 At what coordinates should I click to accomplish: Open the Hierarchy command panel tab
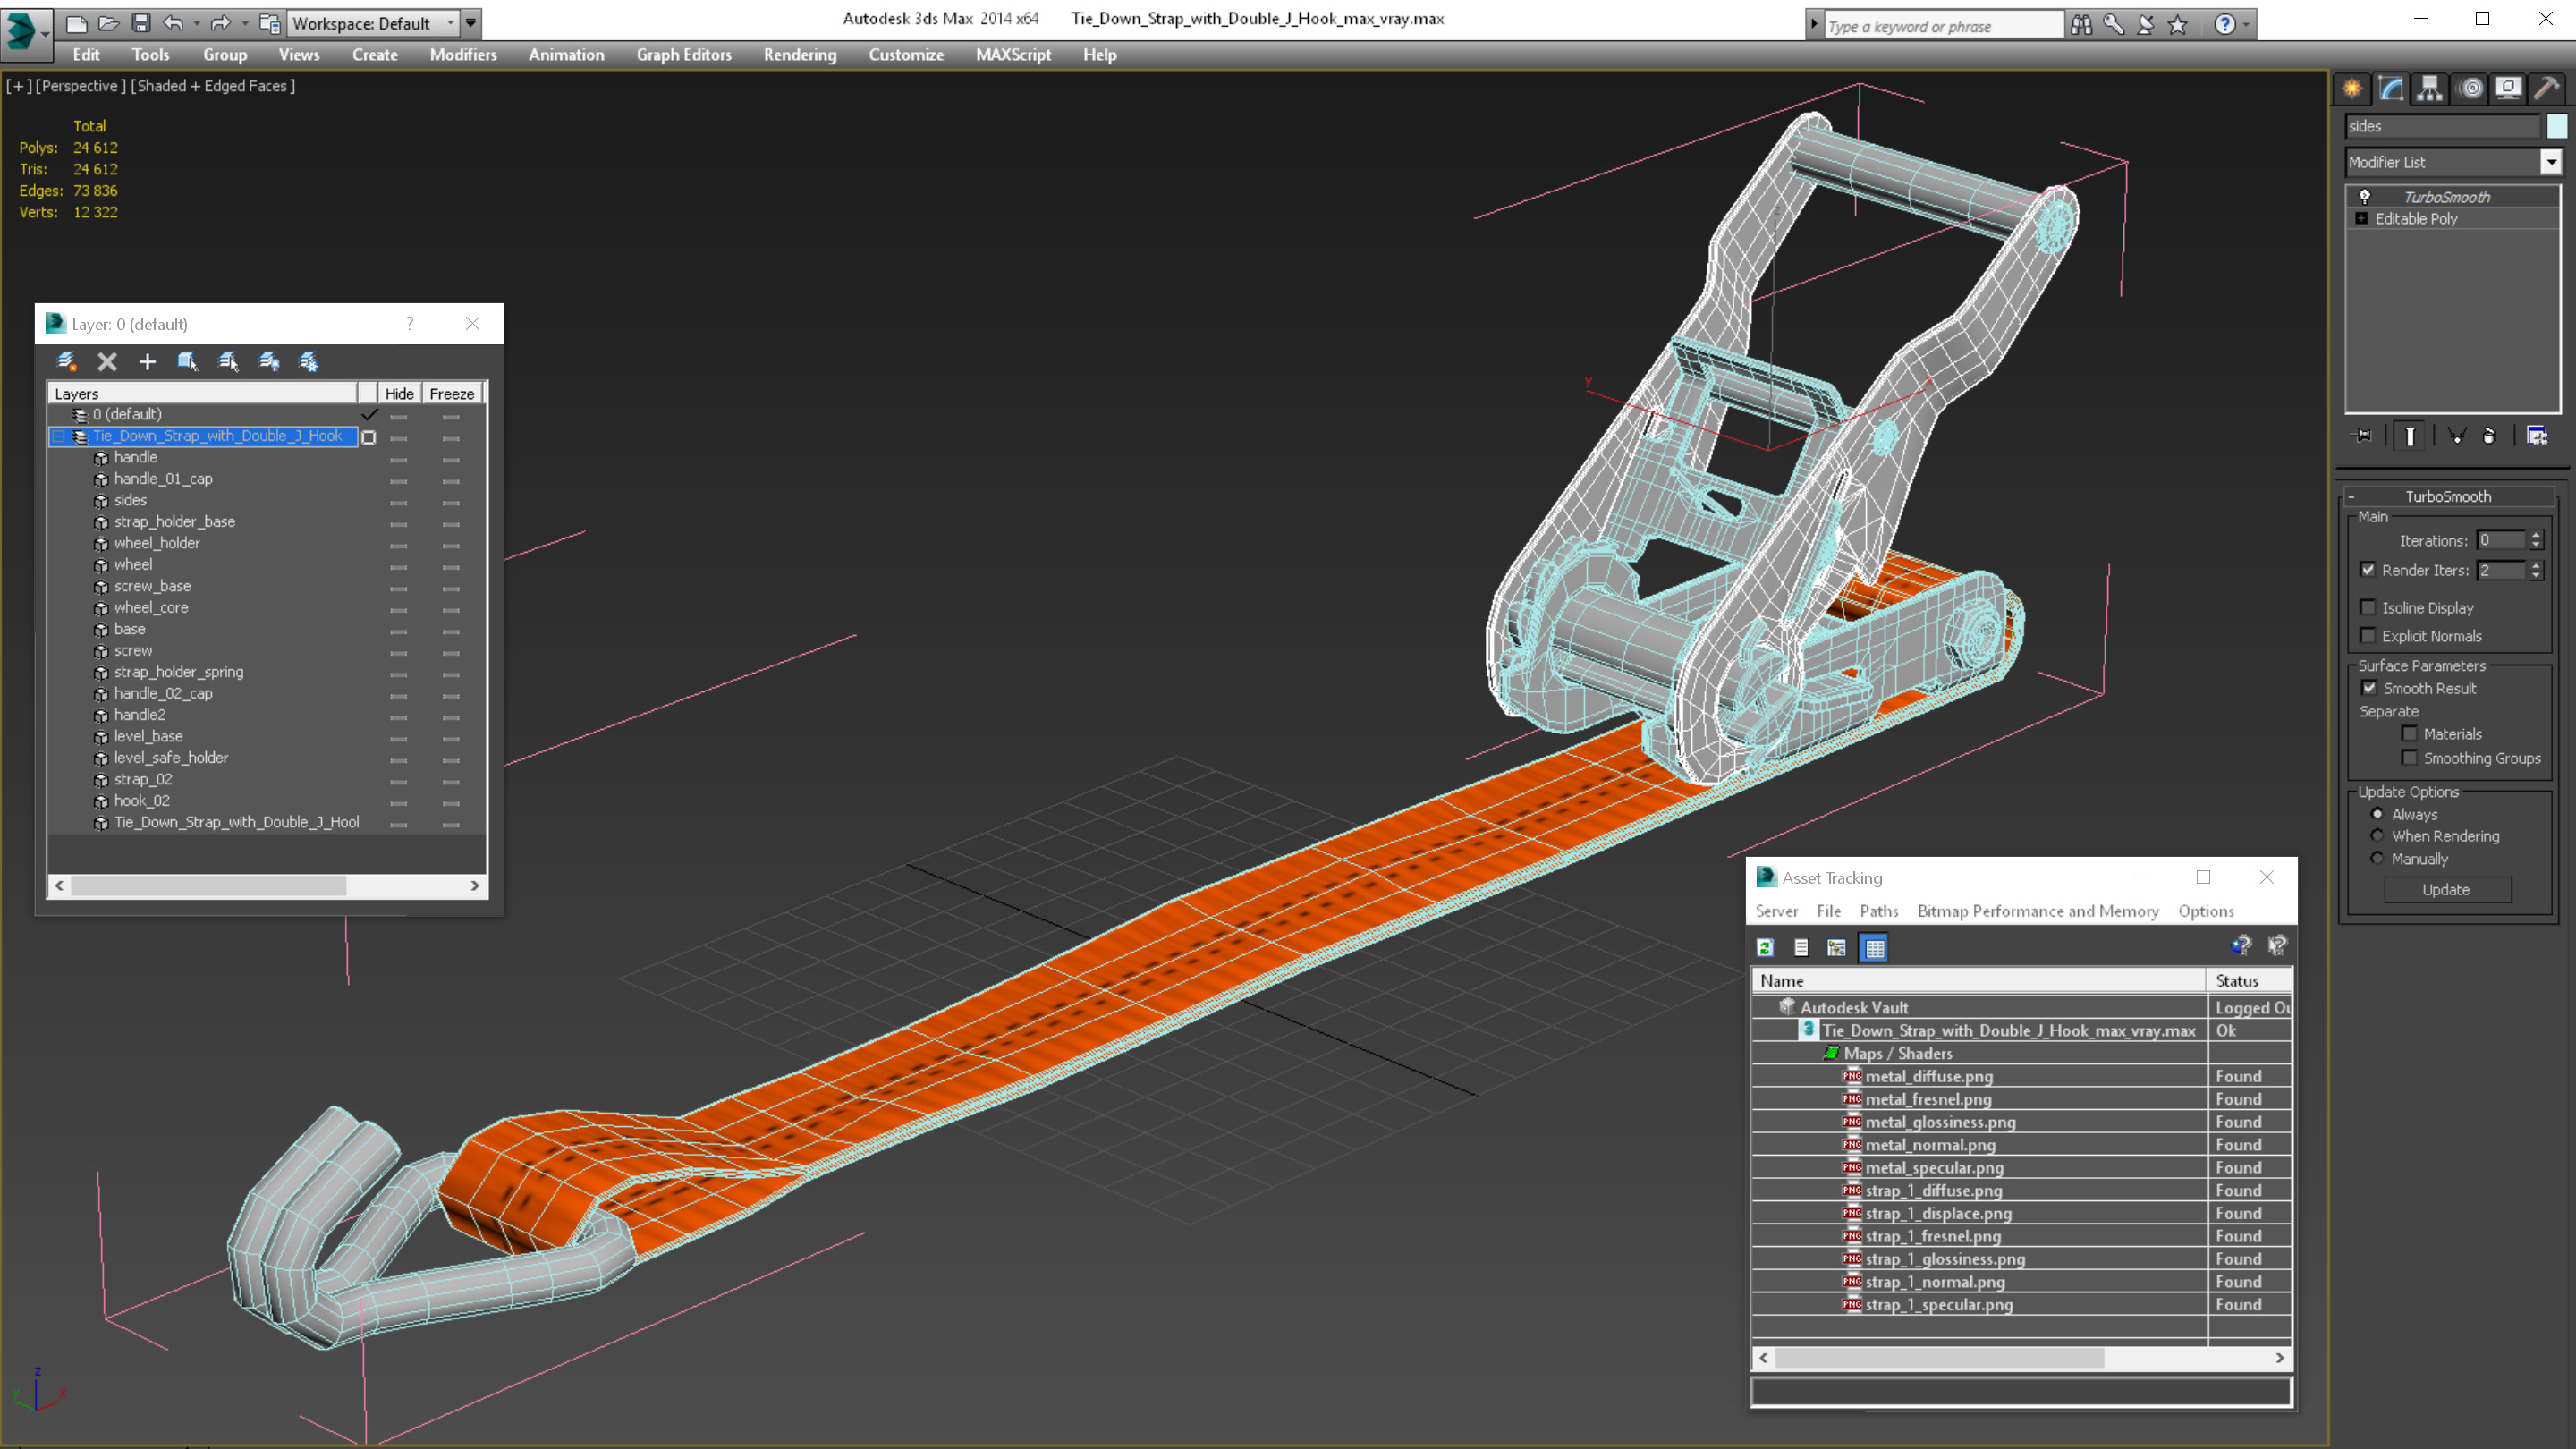2429,89
